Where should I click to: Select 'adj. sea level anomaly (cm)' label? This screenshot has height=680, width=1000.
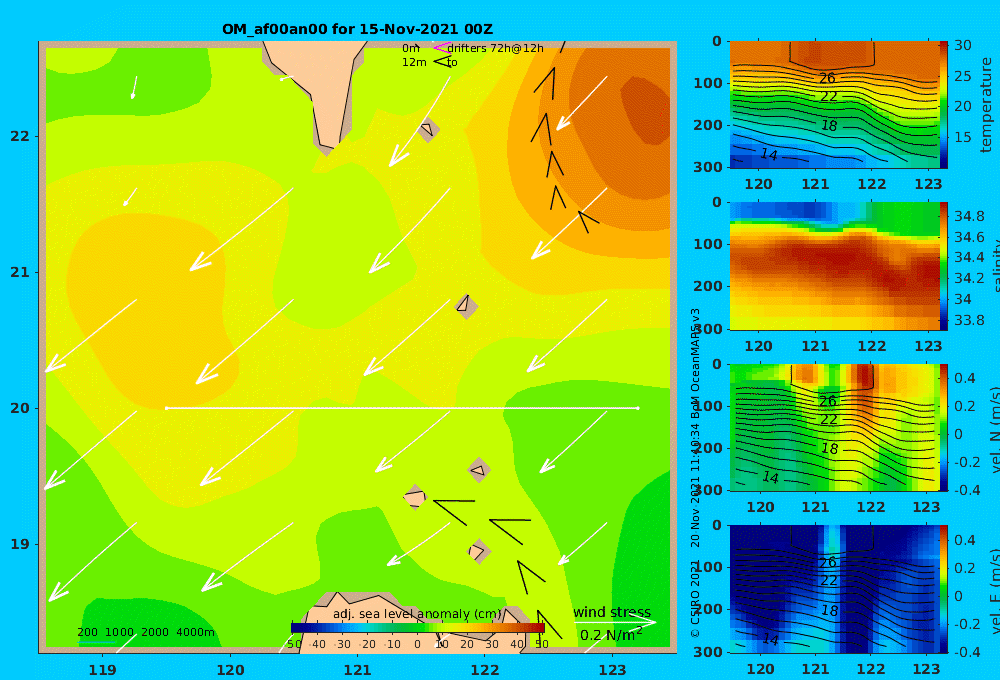tap(417, 614)
